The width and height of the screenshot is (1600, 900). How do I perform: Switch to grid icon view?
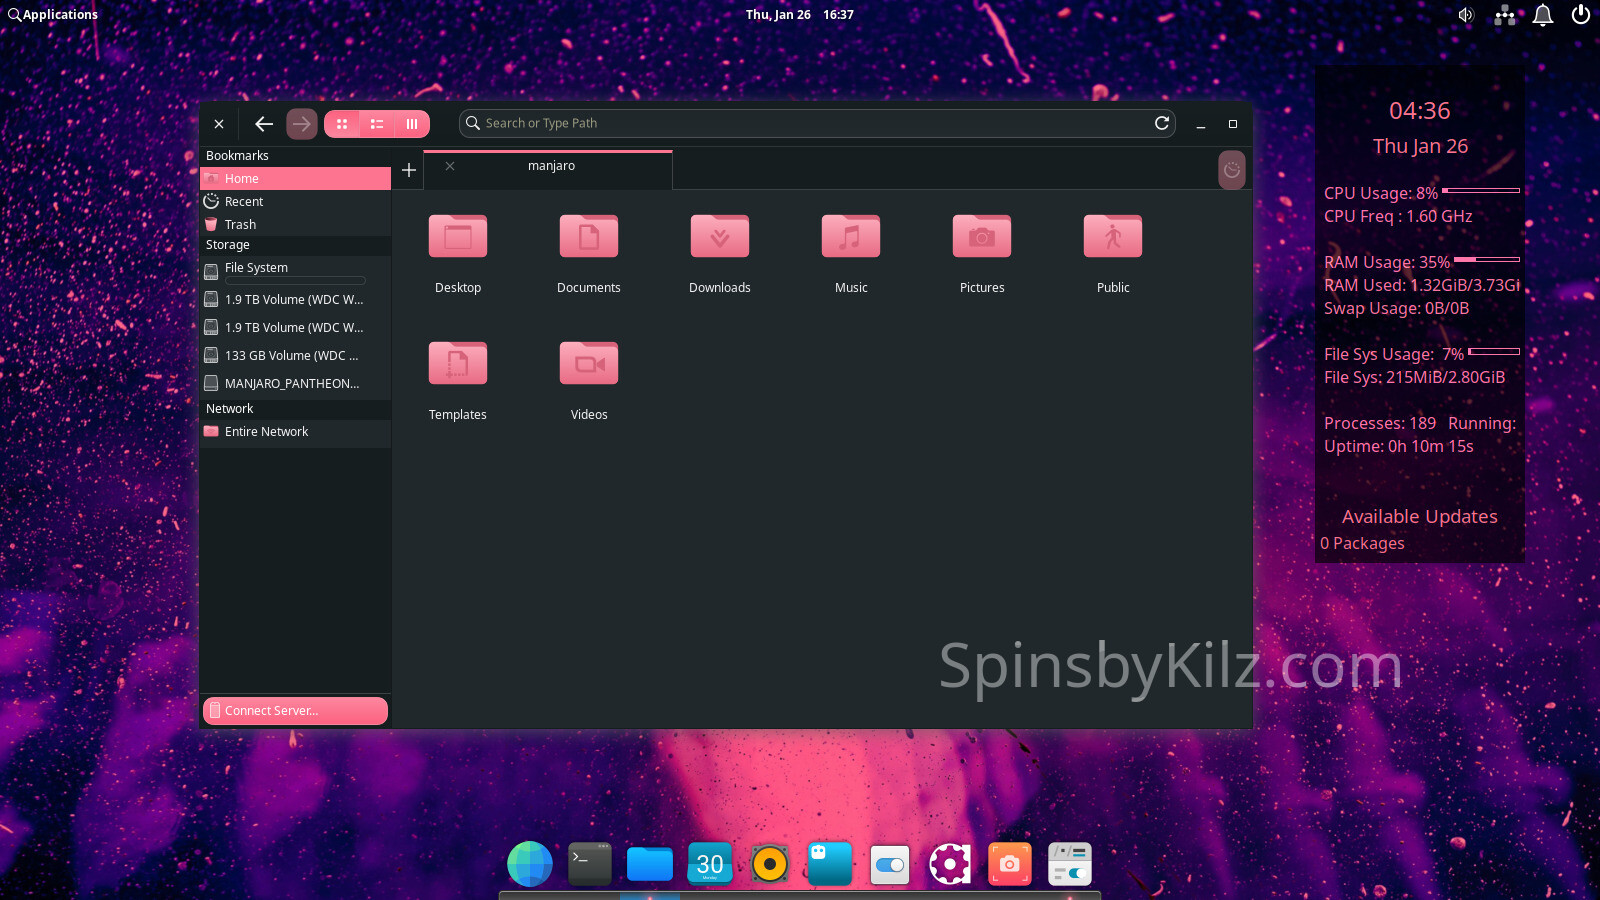pos(342,124)
